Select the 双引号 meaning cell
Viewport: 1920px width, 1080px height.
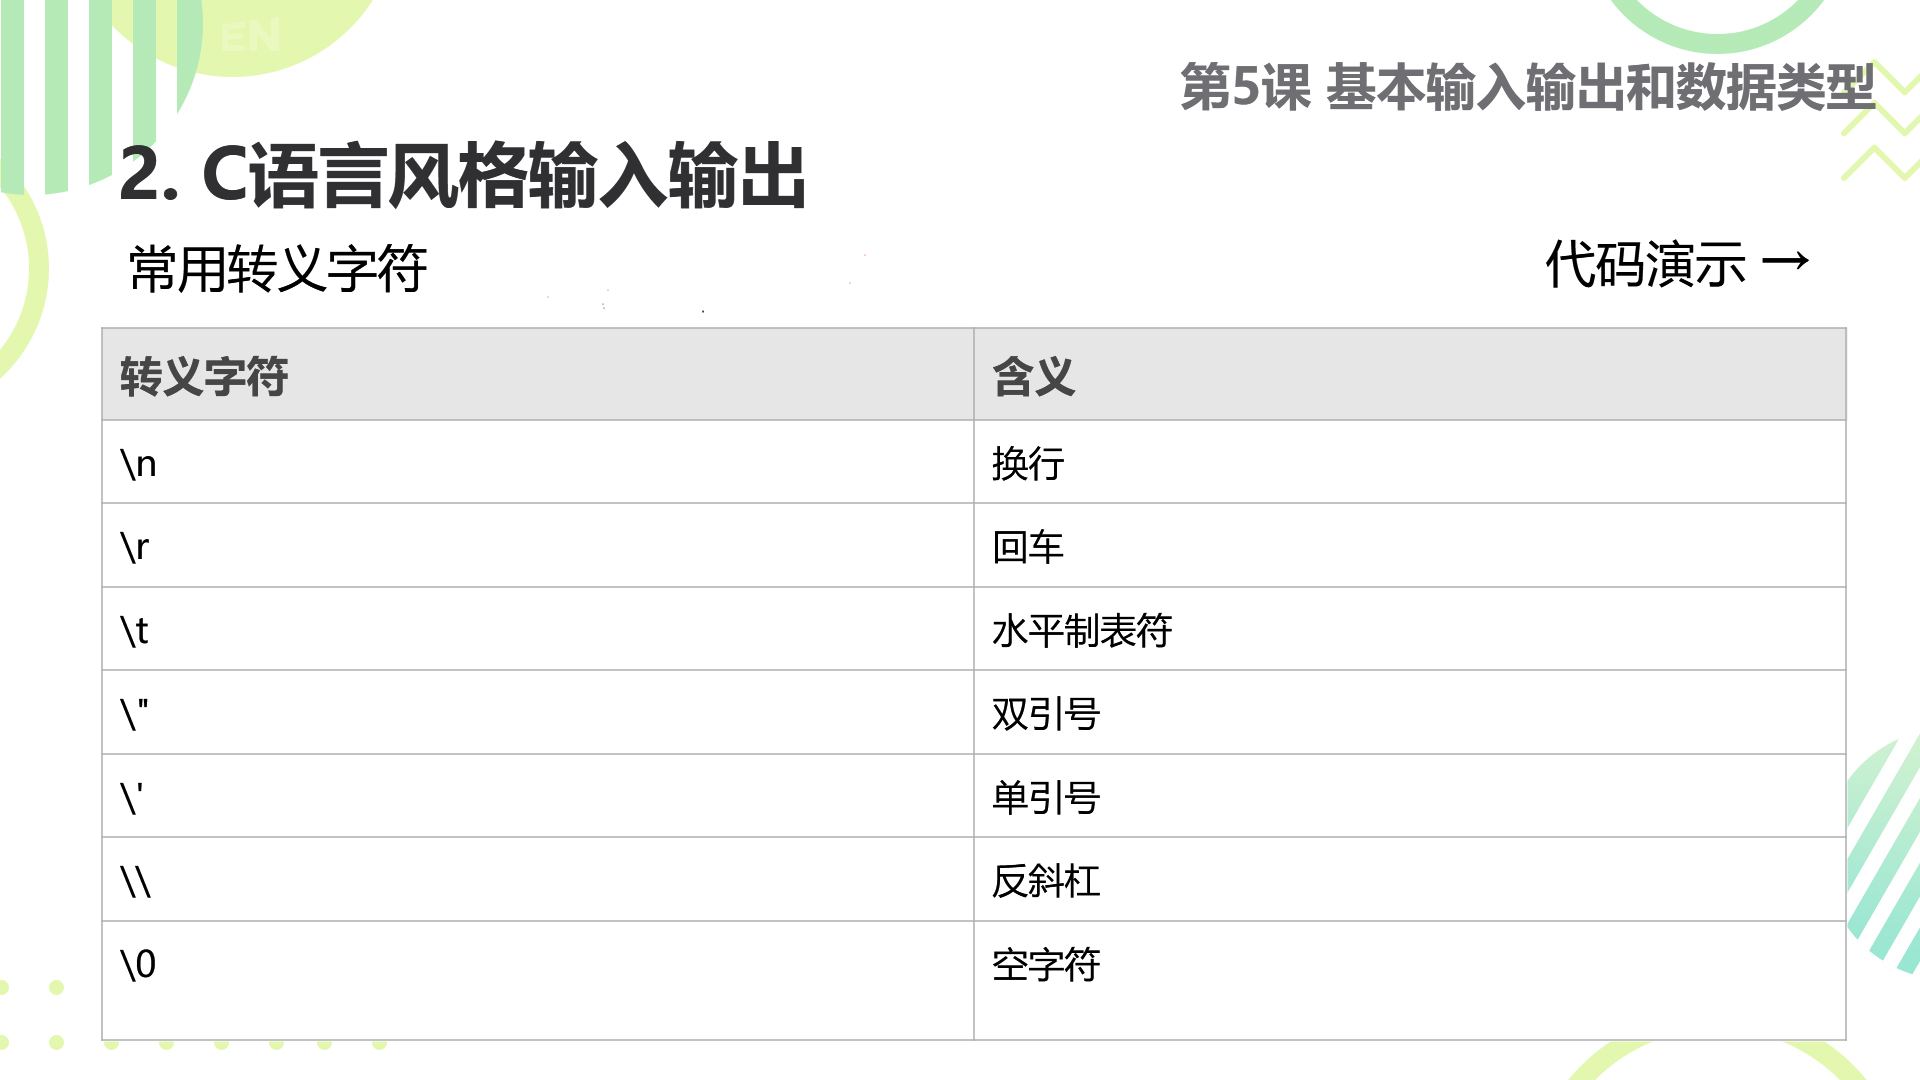[1410, 712]
